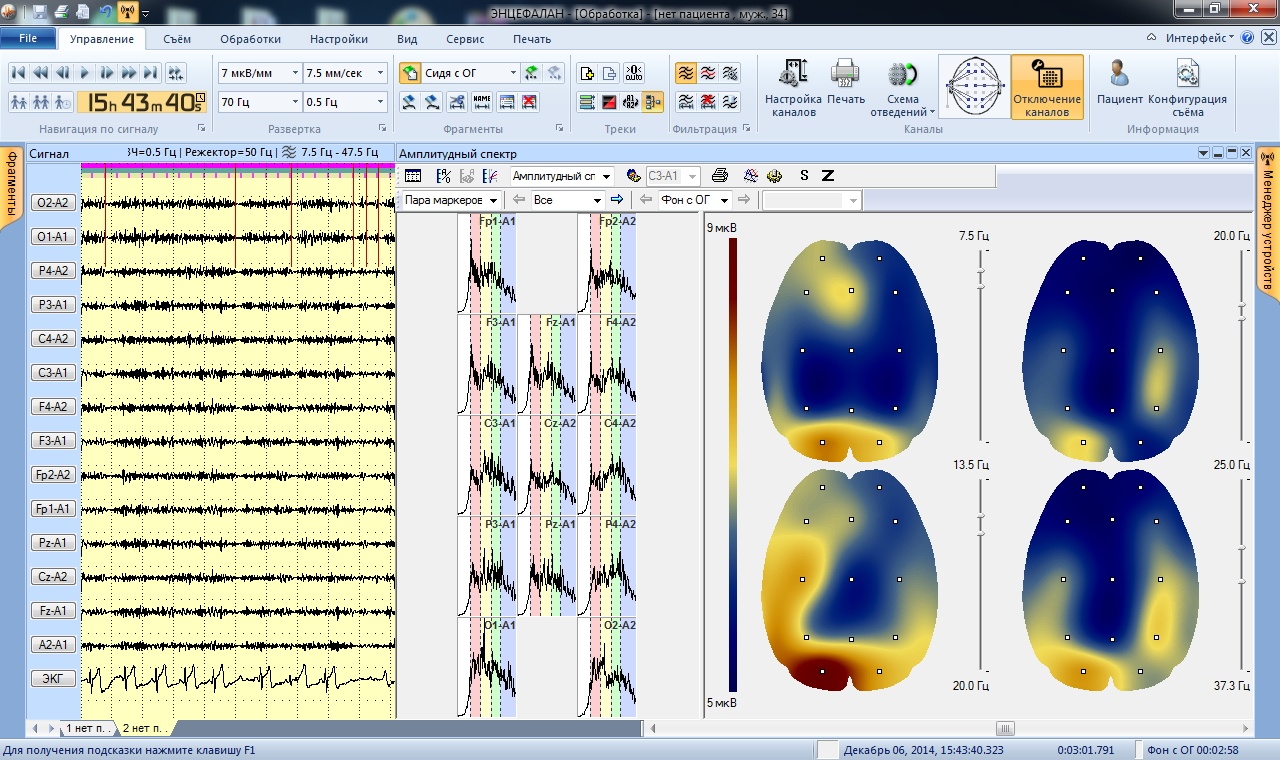Image resolution: width=1280 pixels, height=760 pixels.
Task: Click fast rewind in signal navigation
Action: [41, 73]
